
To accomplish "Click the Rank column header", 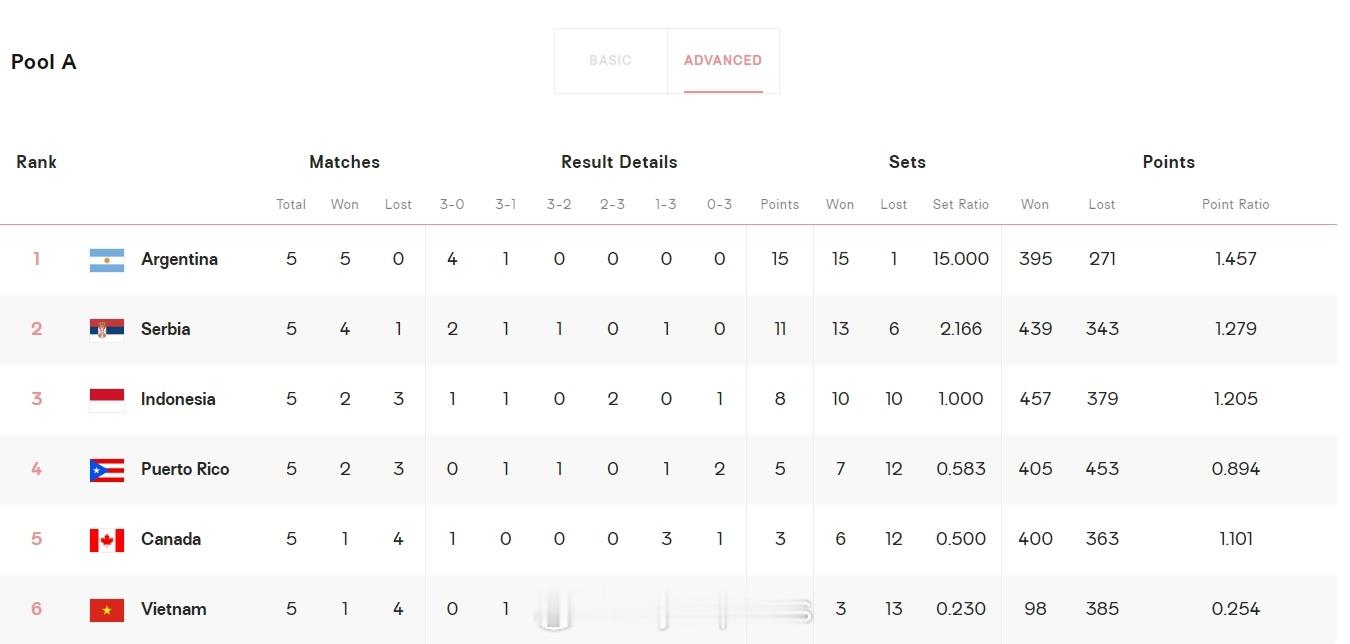I will 37,162.
